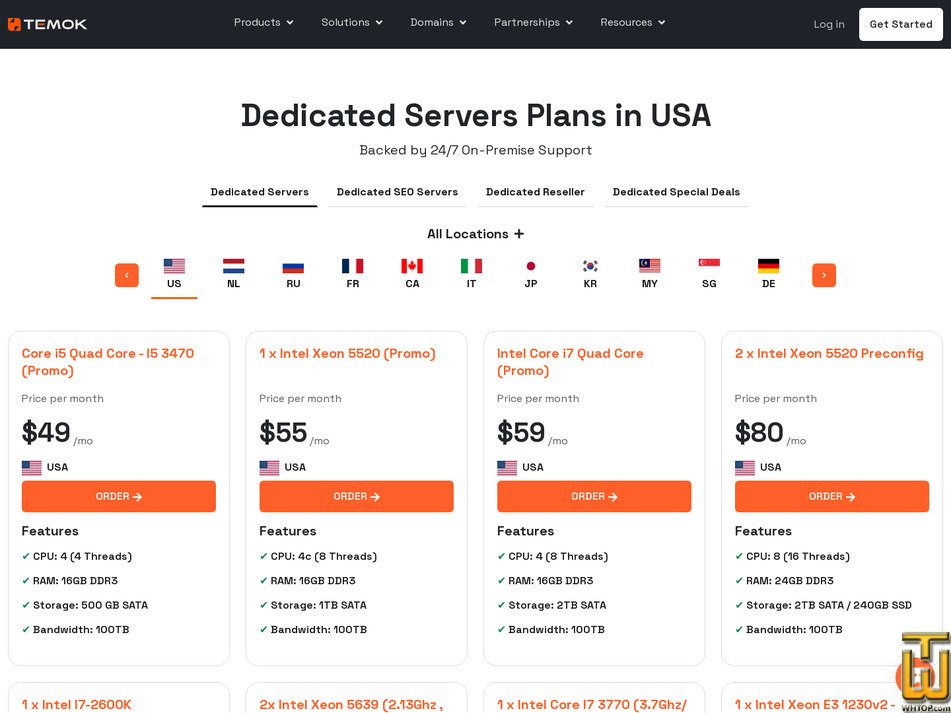Open the Products dropdown menu
This screenshot has height=713, width=951.
[x=263, y=22]
